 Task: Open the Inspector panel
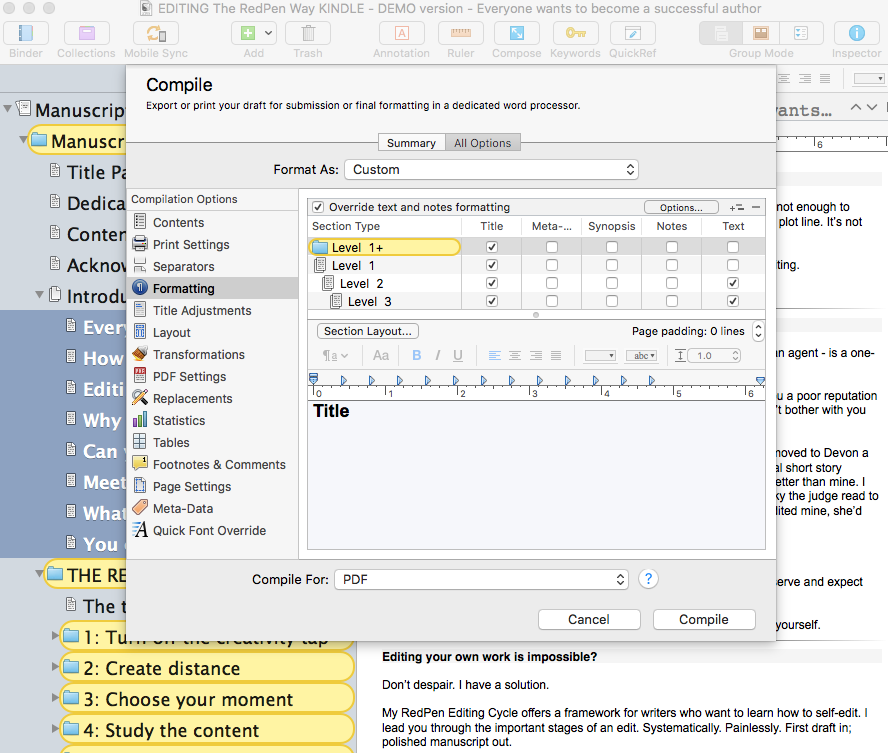point(856,33)
